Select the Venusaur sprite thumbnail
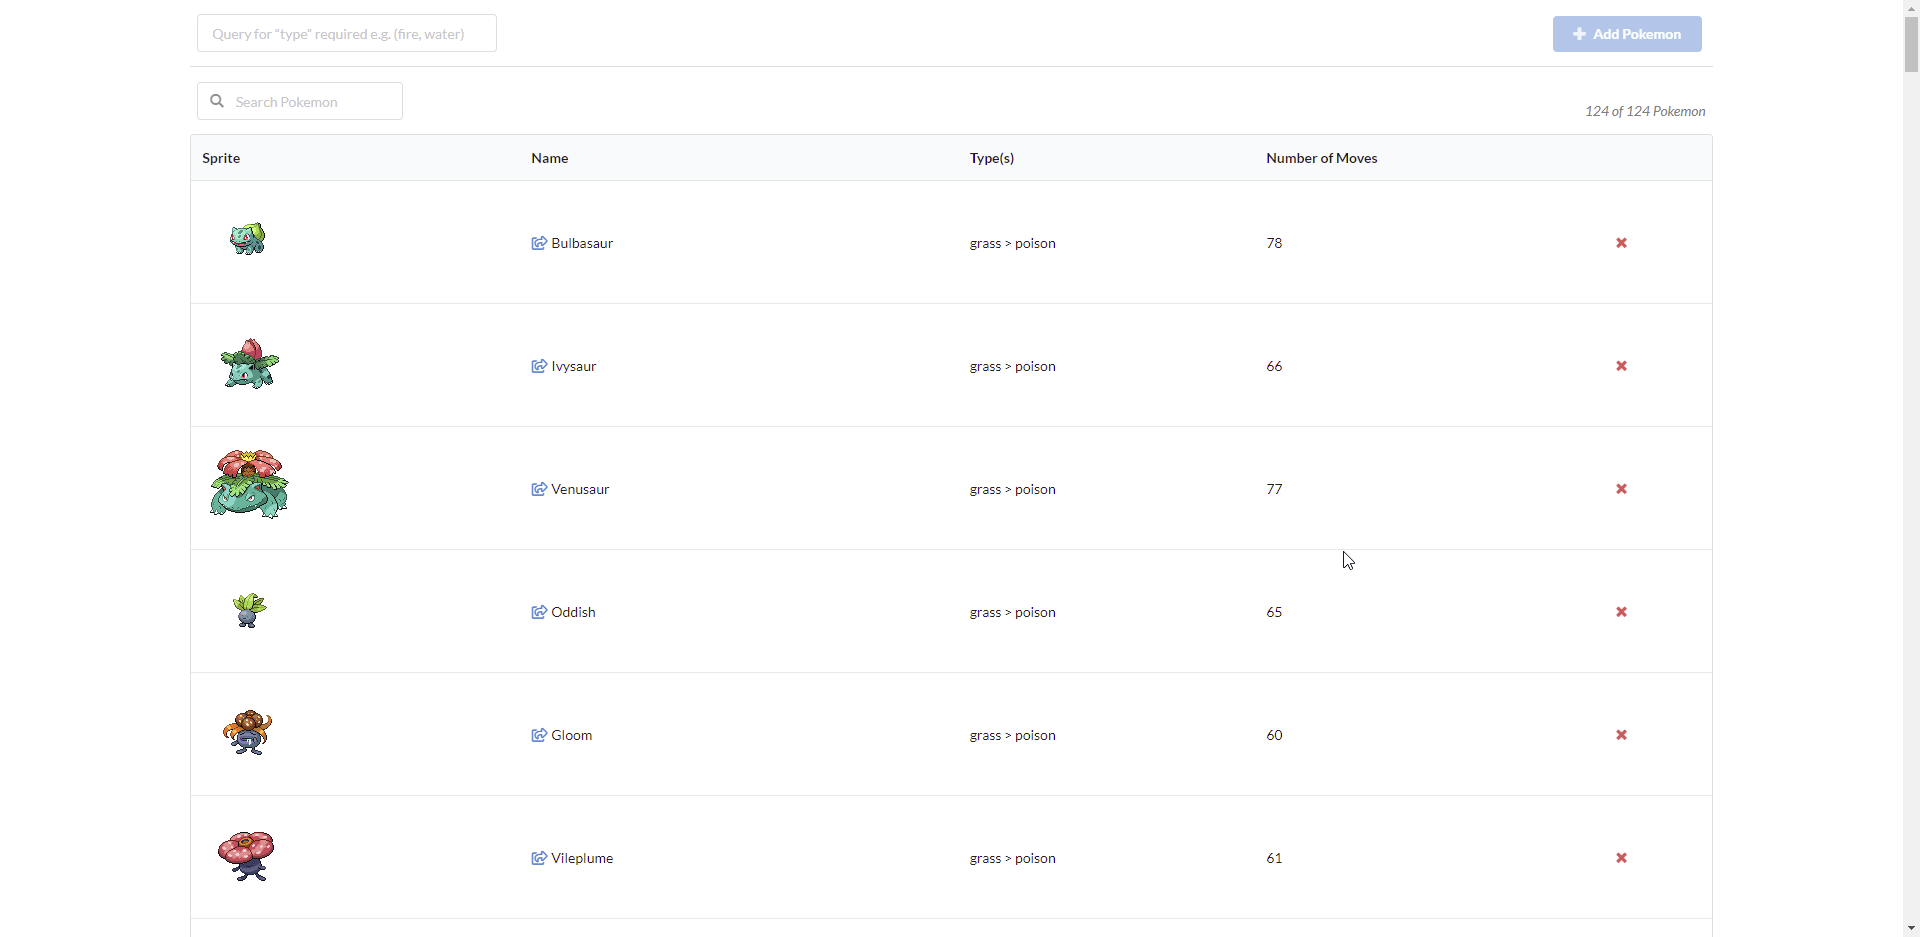Viewport: 1920px width, 937px height. tap(248, 483)
